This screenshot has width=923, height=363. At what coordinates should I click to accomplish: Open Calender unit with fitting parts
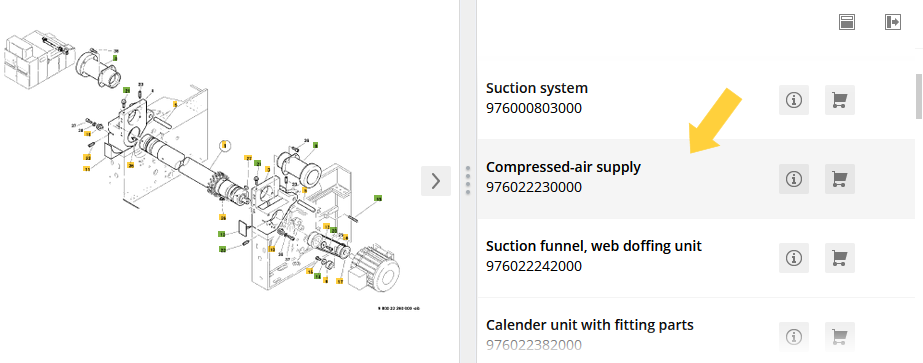coord(696,335)
